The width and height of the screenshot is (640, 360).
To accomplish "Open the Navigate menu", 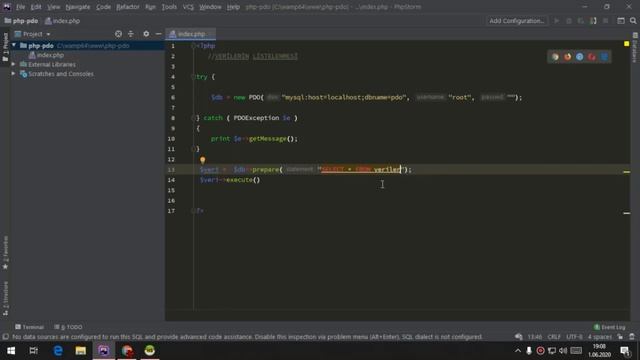I will pyautogui.click(x=78, y=7).
